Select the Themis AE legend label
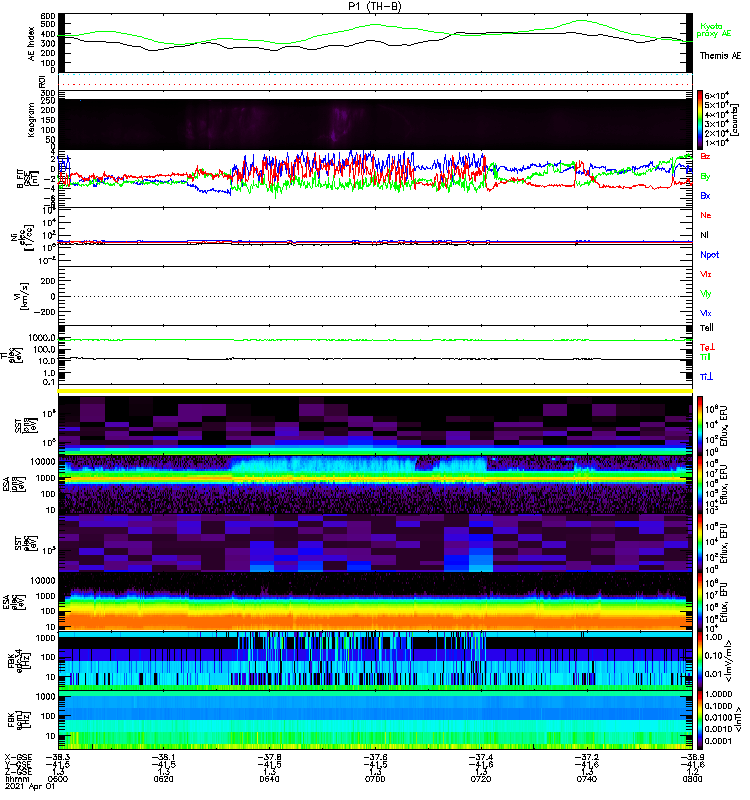750x800 pixels. tap(720, 56)
